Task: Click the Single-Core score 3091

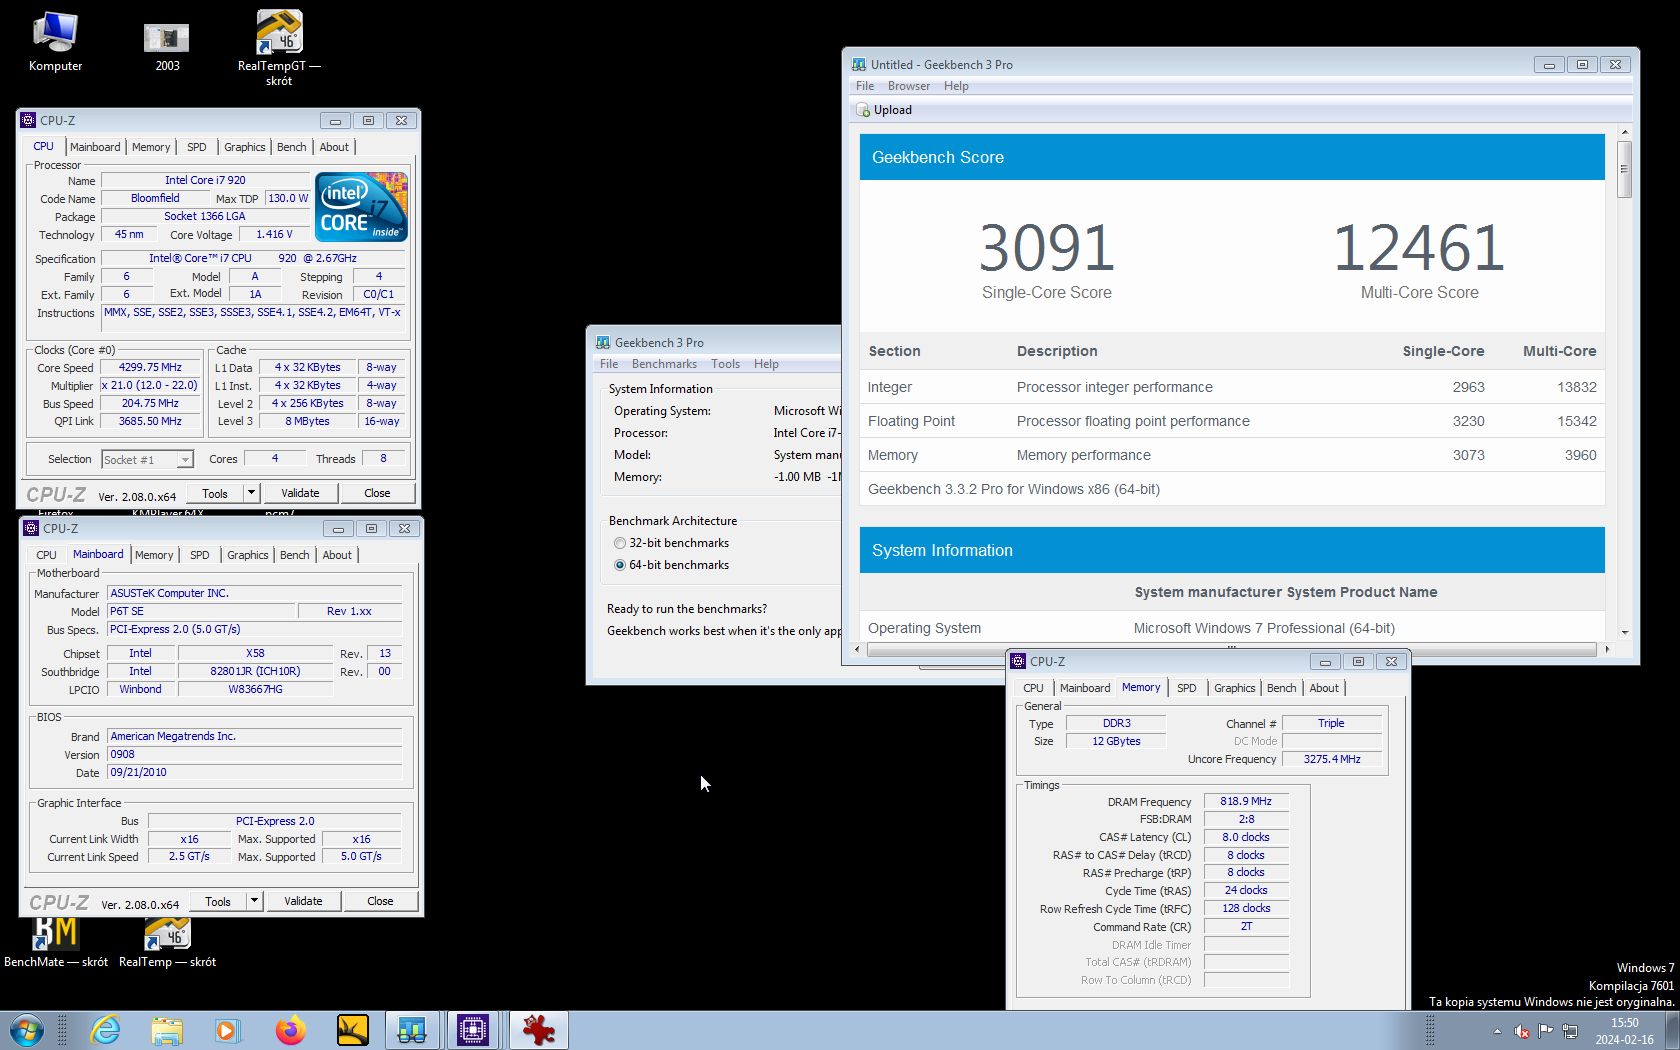Action: coord(1046,247)
